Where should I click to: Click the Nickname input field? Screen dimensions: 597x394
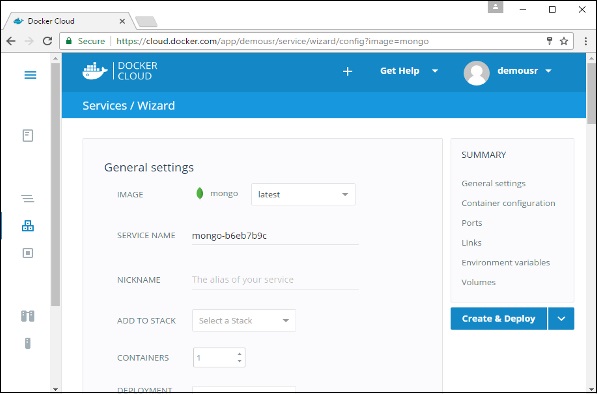click(x=275, y=280)
